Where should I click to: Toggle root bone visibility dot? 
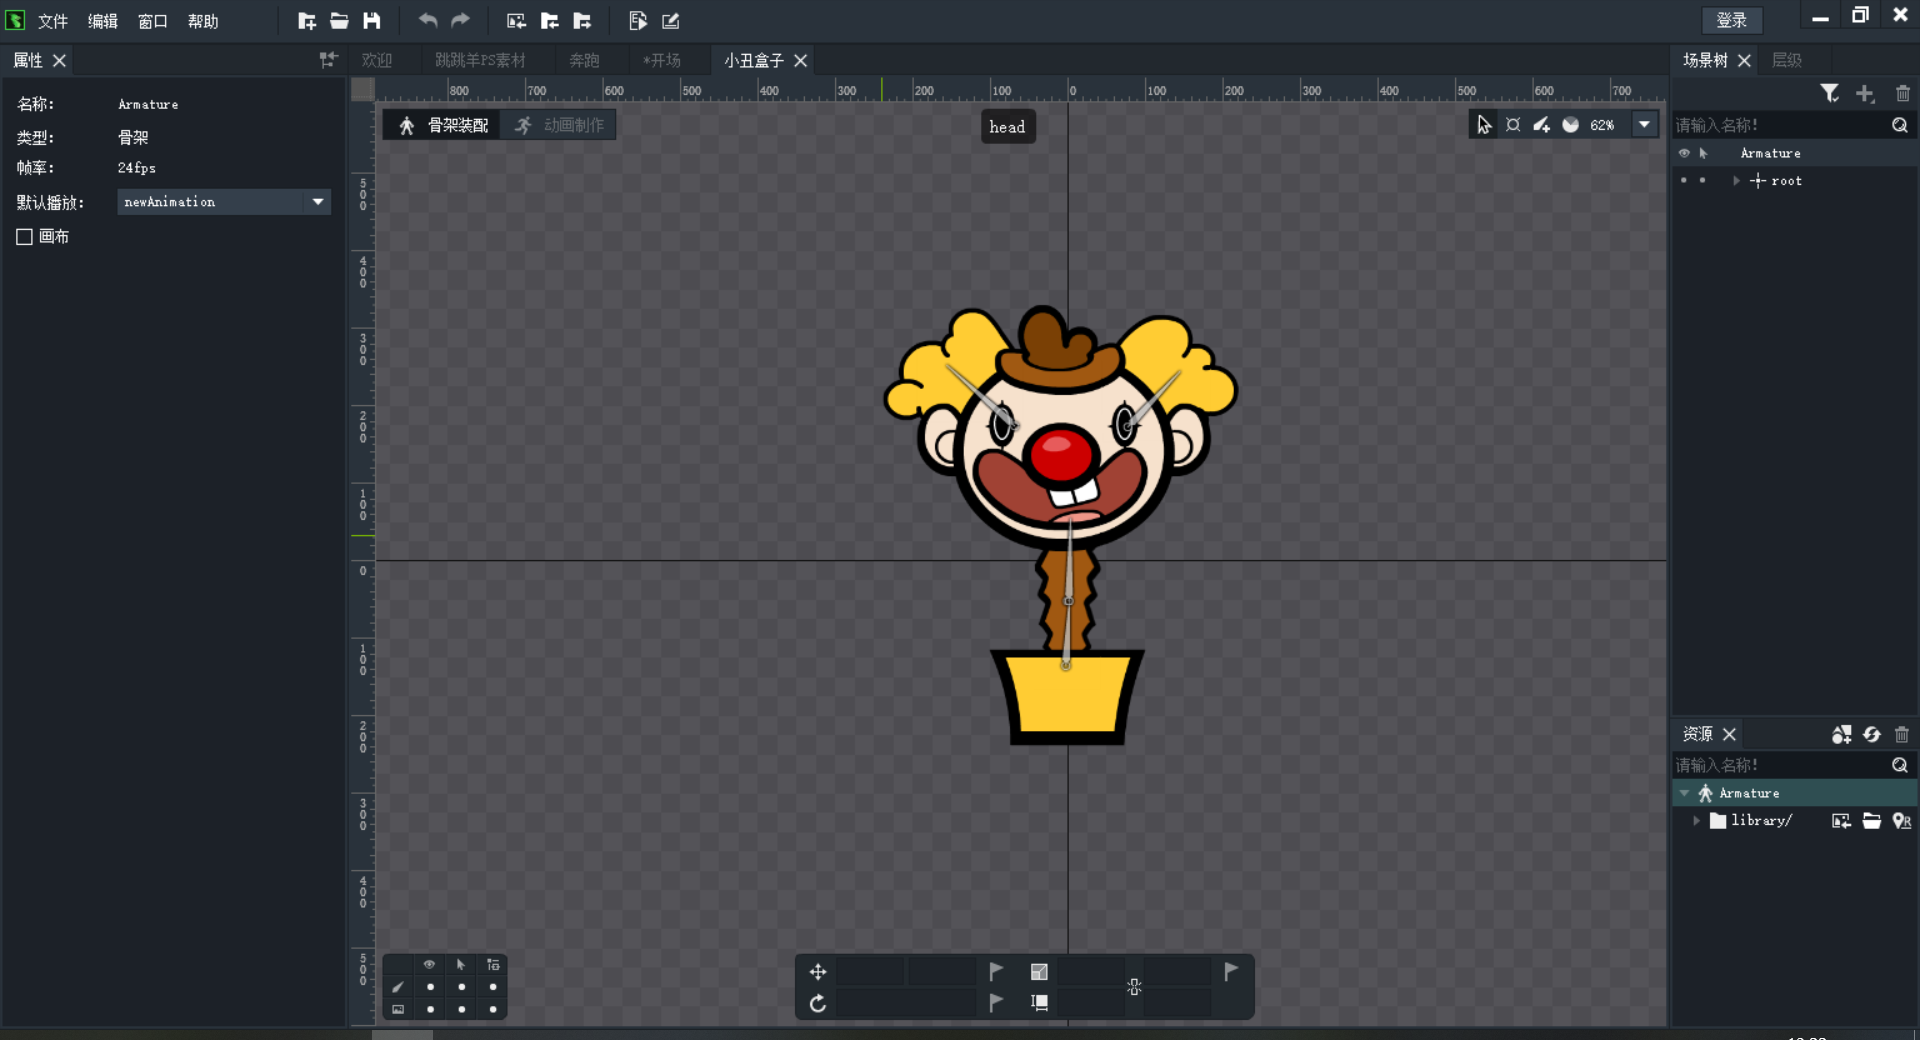pos(1684,180)
